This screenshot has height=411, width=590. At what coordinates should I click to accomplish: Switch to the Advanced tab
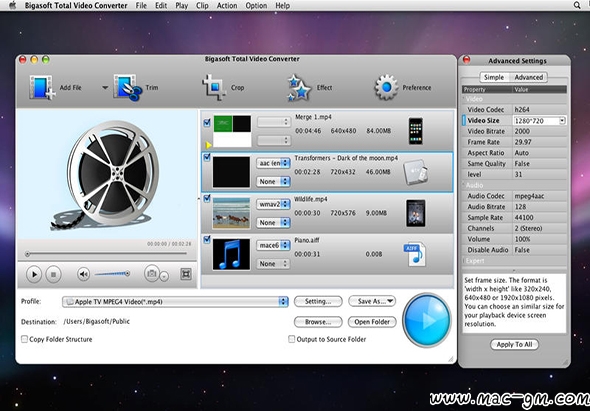(528, 77)
